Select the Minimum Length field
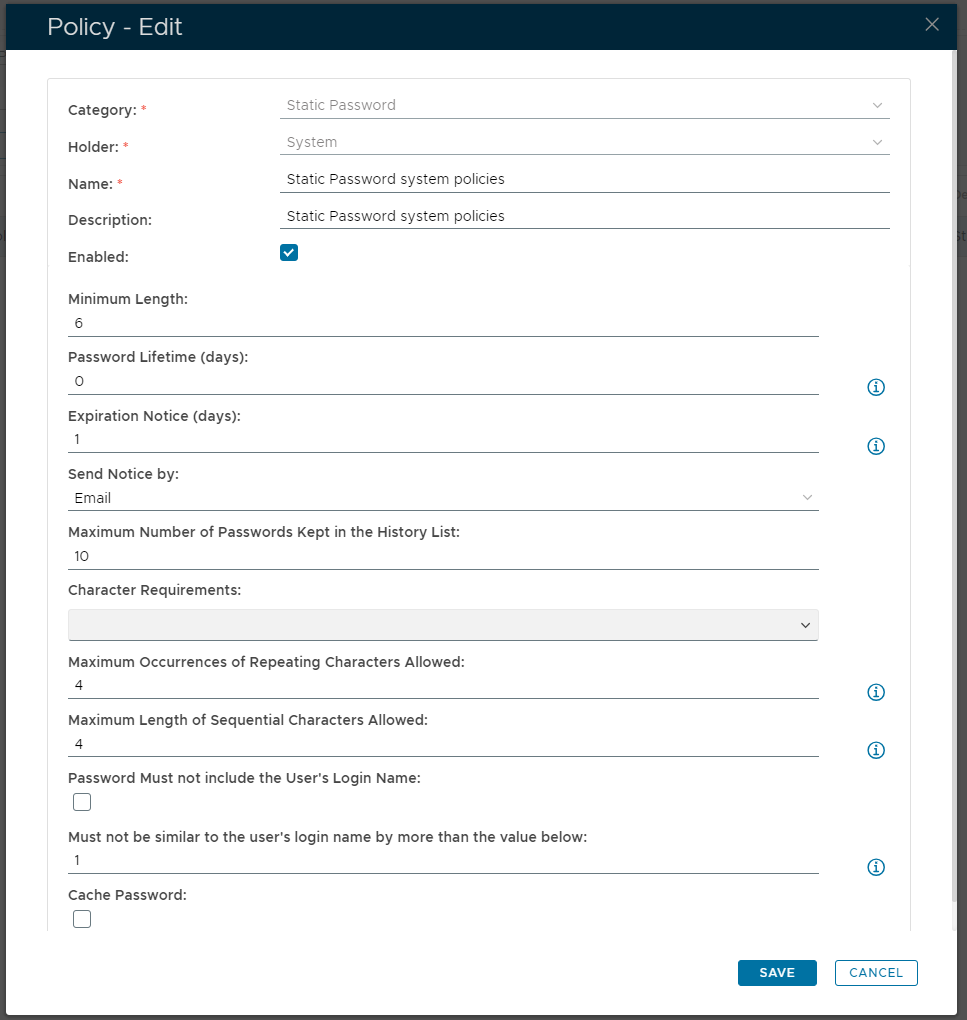This screenshot has width=967, height=1020. 443,324
